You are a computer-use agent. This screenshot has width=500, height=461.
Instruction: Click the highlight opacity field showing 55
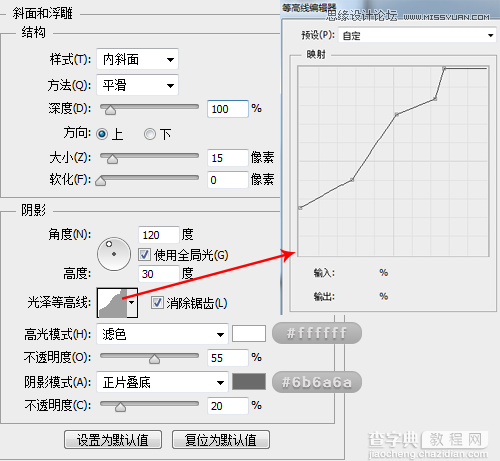coord(228,358)
